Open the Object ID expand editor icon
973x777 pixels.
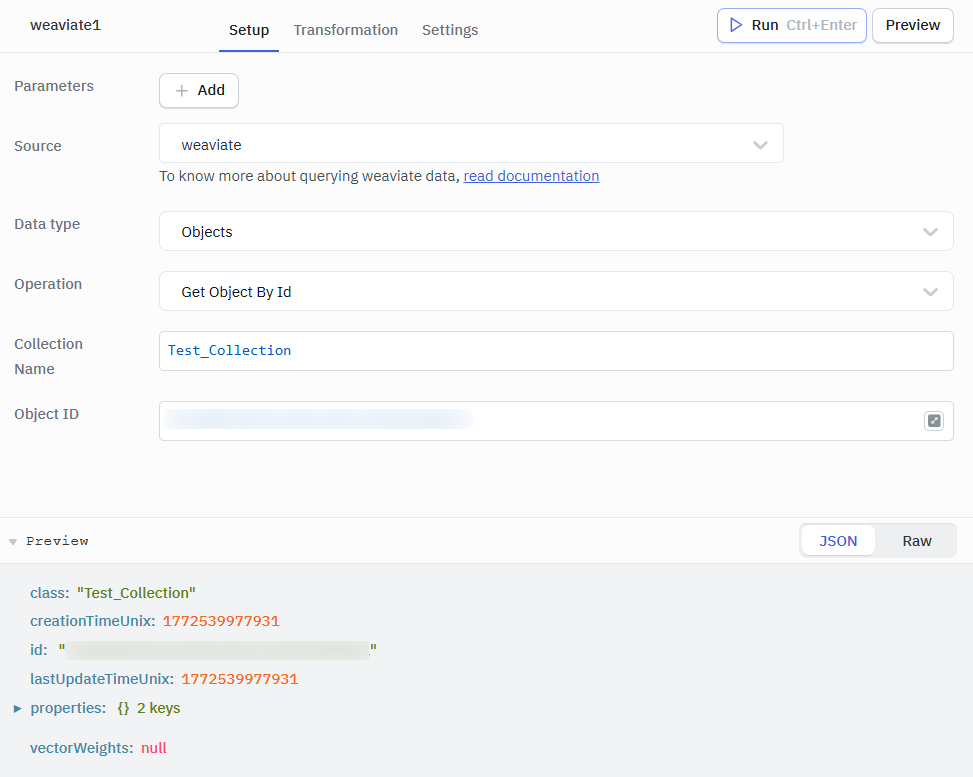[933, 421]
